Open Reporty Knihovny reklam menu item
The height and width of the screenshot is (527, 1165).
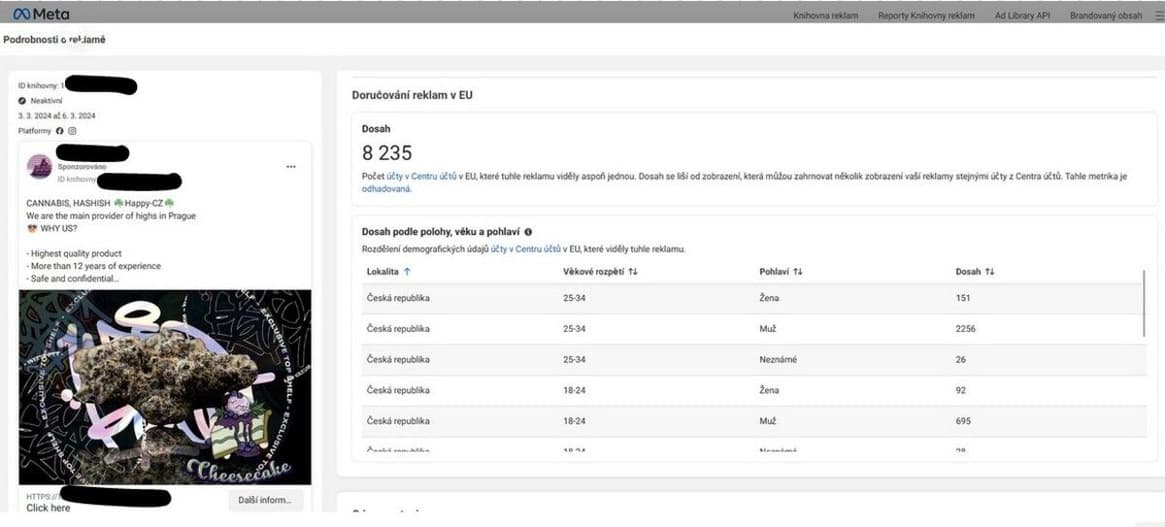(926, 16)
